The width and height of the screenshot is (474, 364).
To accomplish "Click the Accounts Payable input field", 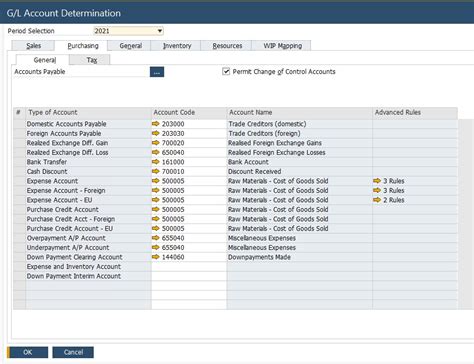I will [x=108, y=72].
